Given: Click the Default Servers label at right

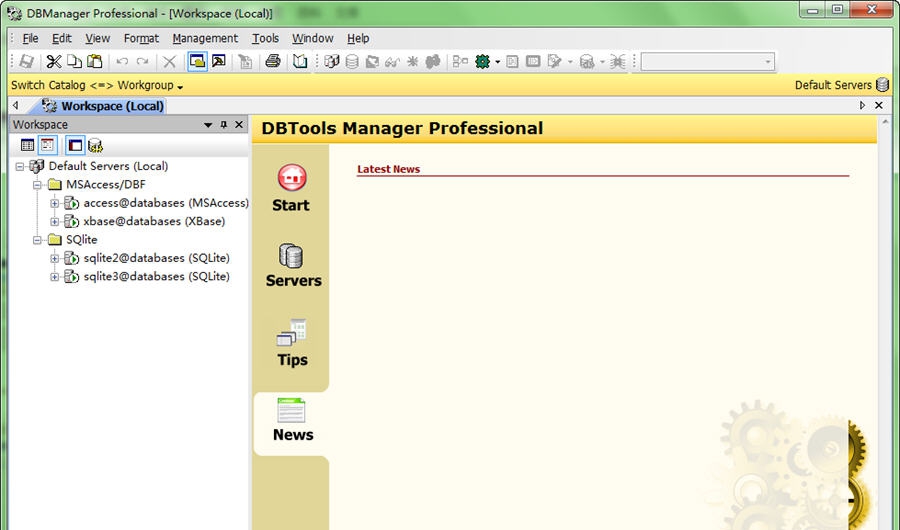Looking at the screenshot, I should pyautogui.click(x=833, y=85).
